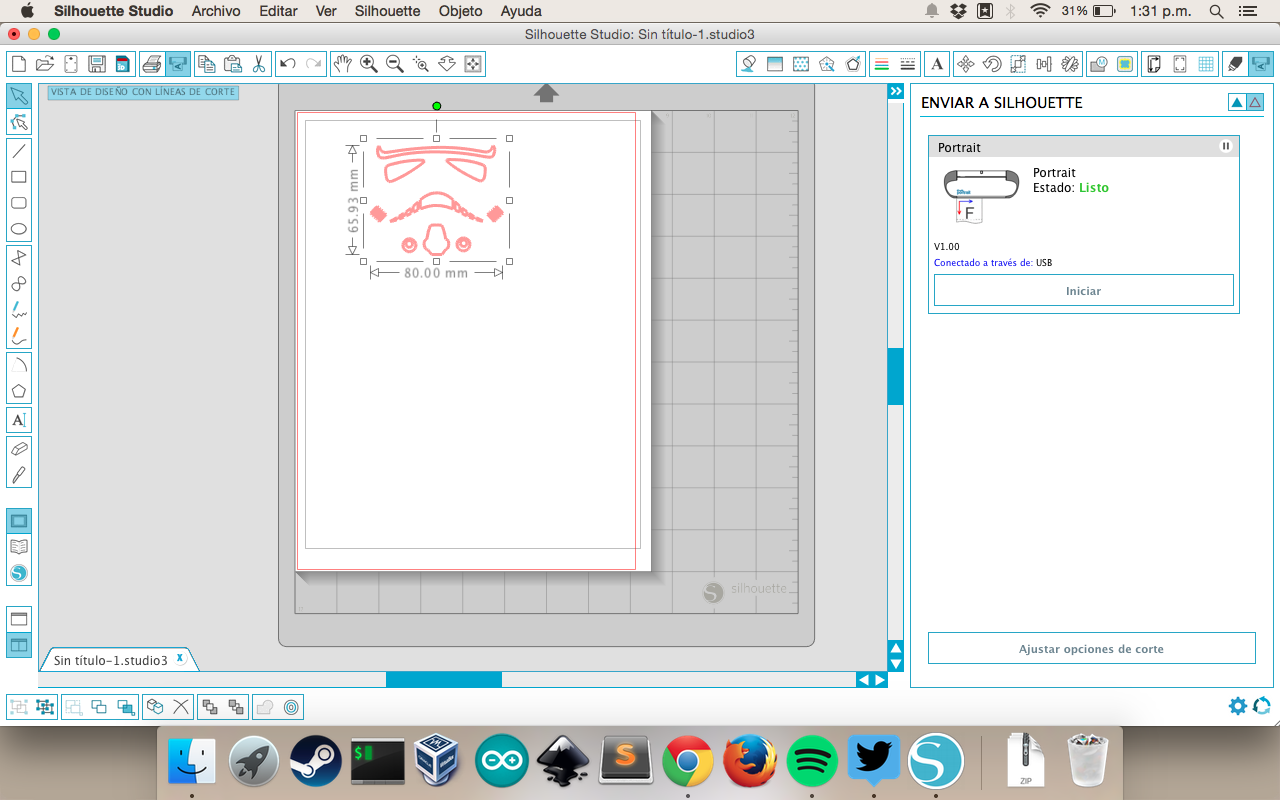Close the Sin título-1.studio3 tab

(x=180, y=658)
